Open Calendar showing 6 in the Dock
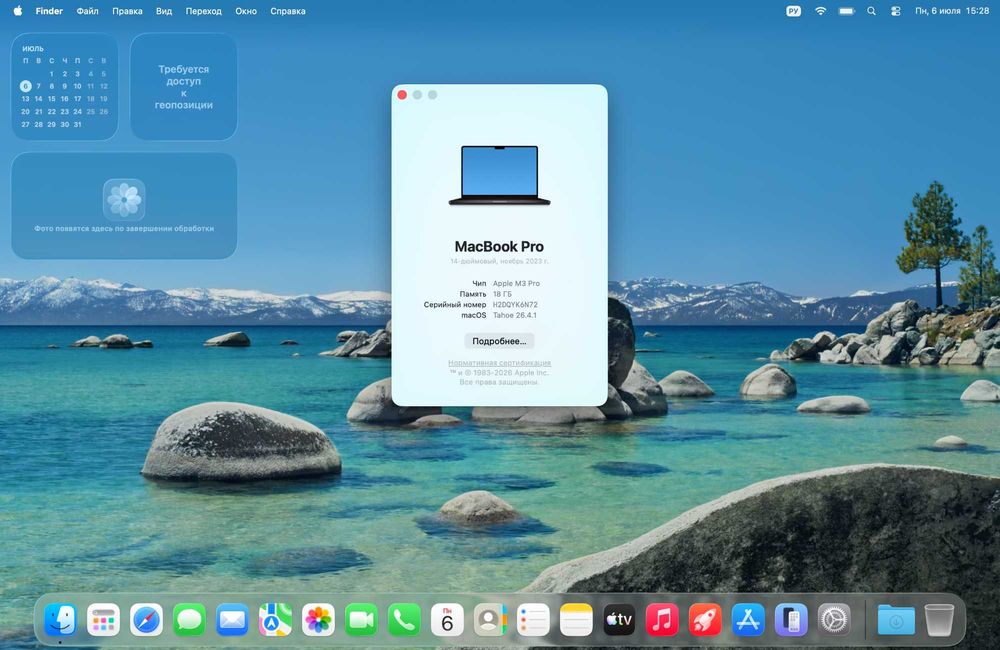 (447, 619)
